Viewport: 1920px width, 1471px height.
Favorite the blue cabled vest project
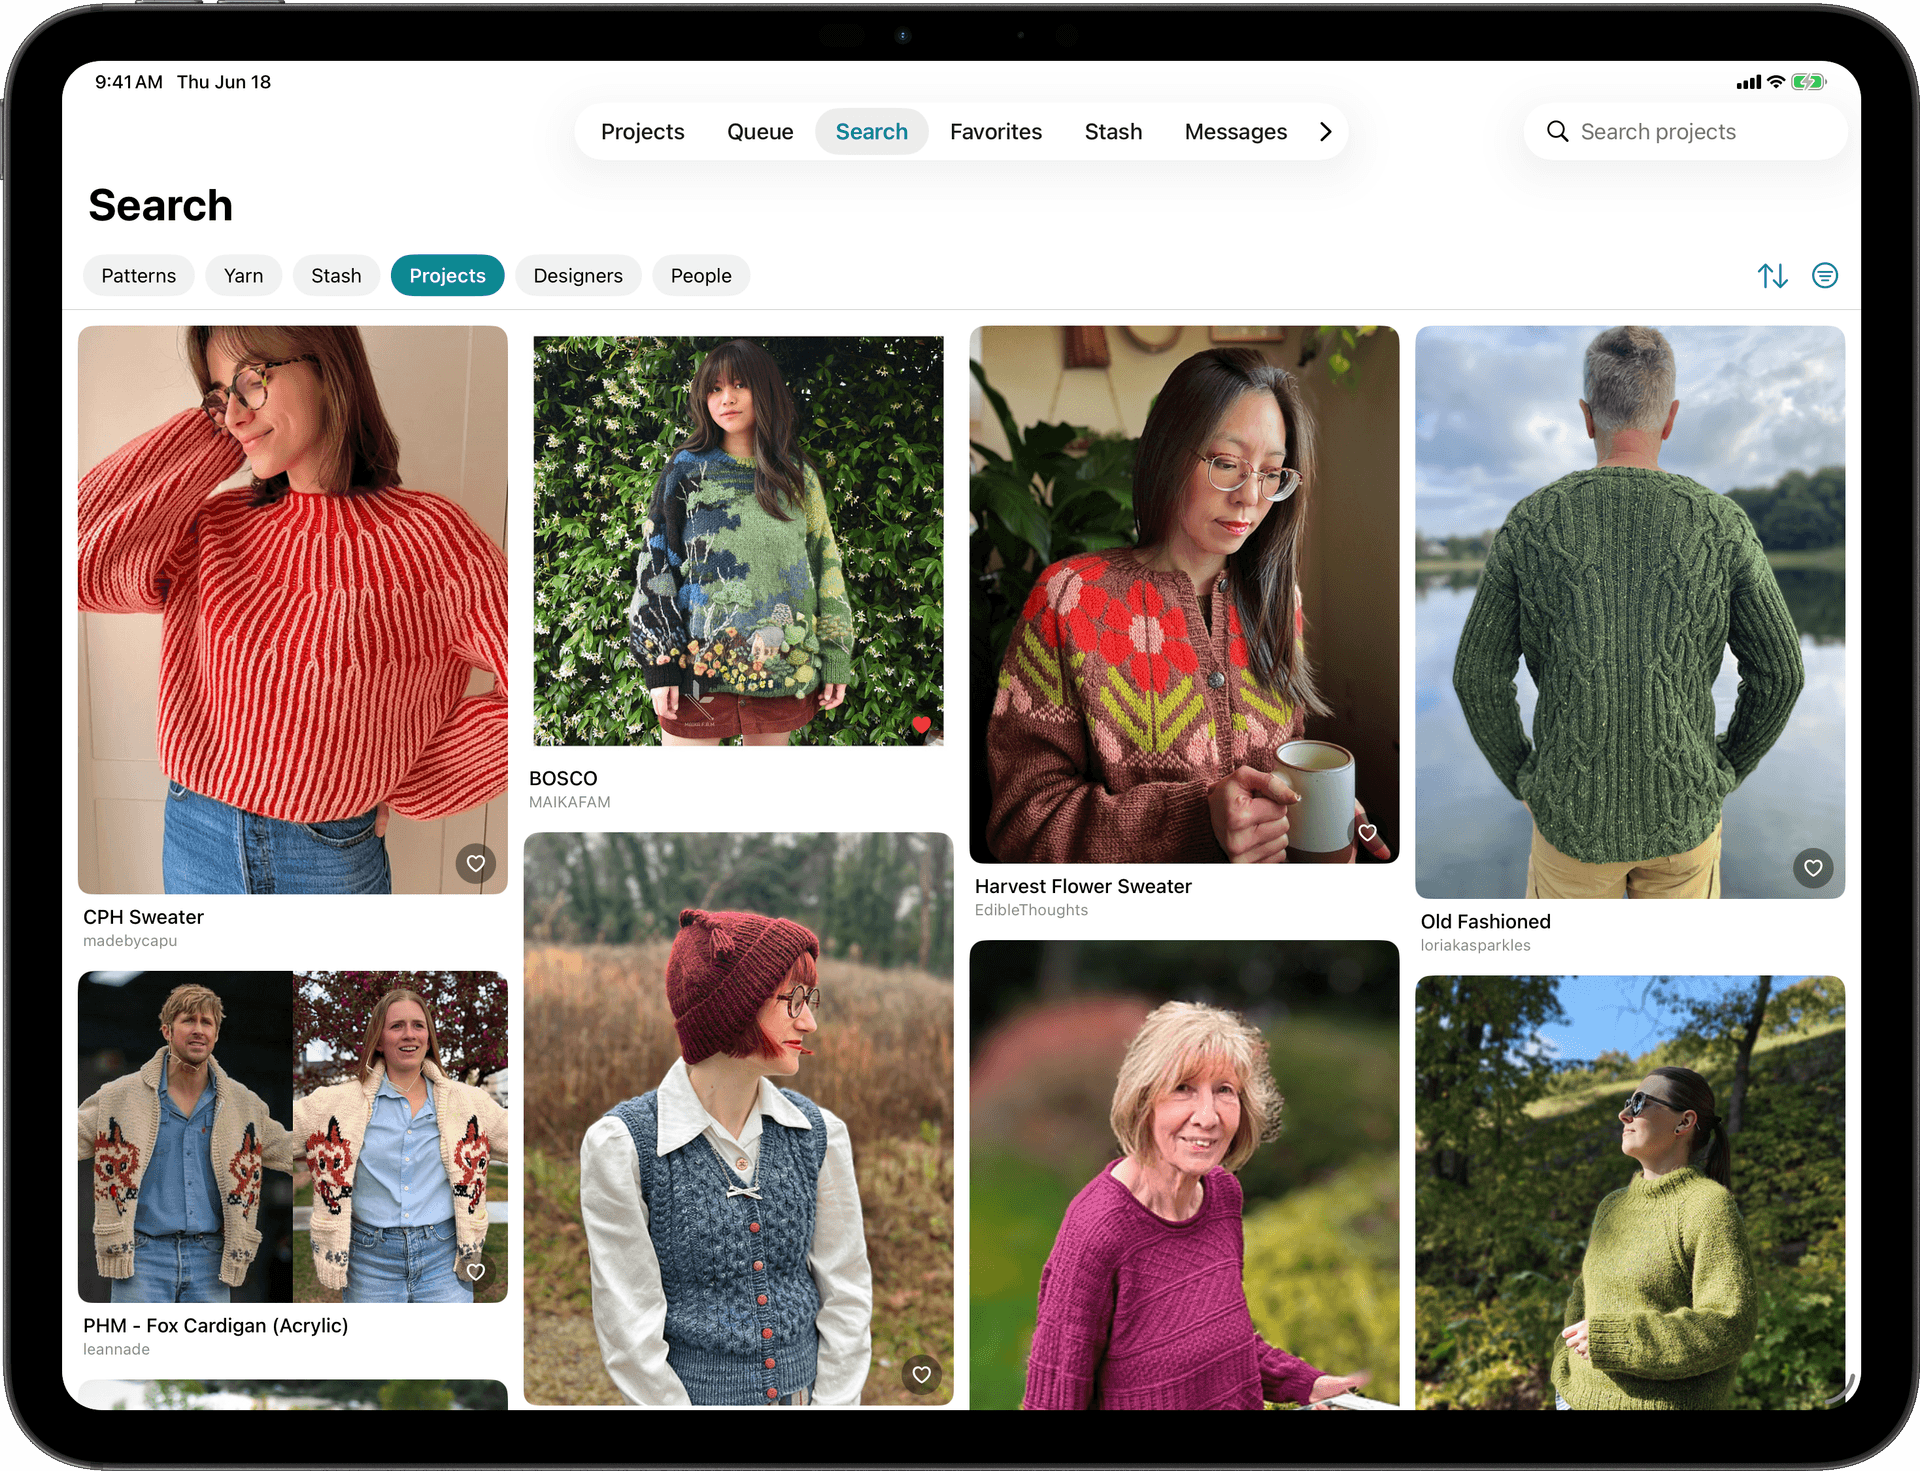pos(921,1374)
